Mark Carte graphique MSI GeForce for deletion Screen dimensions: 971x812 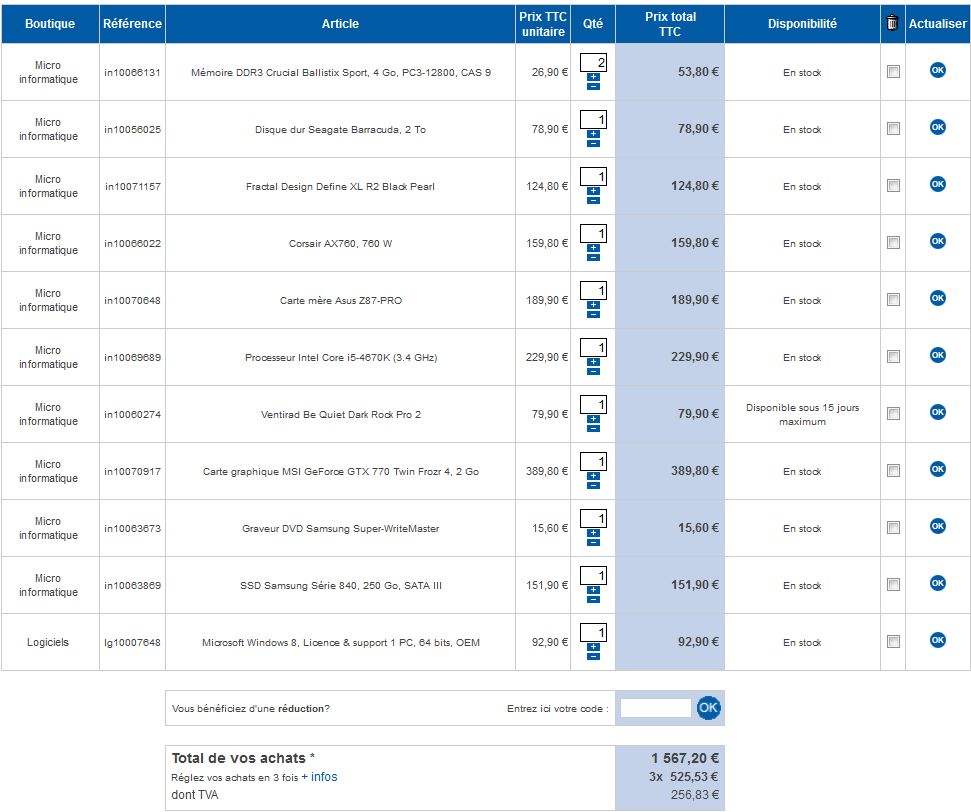(893, 471)
